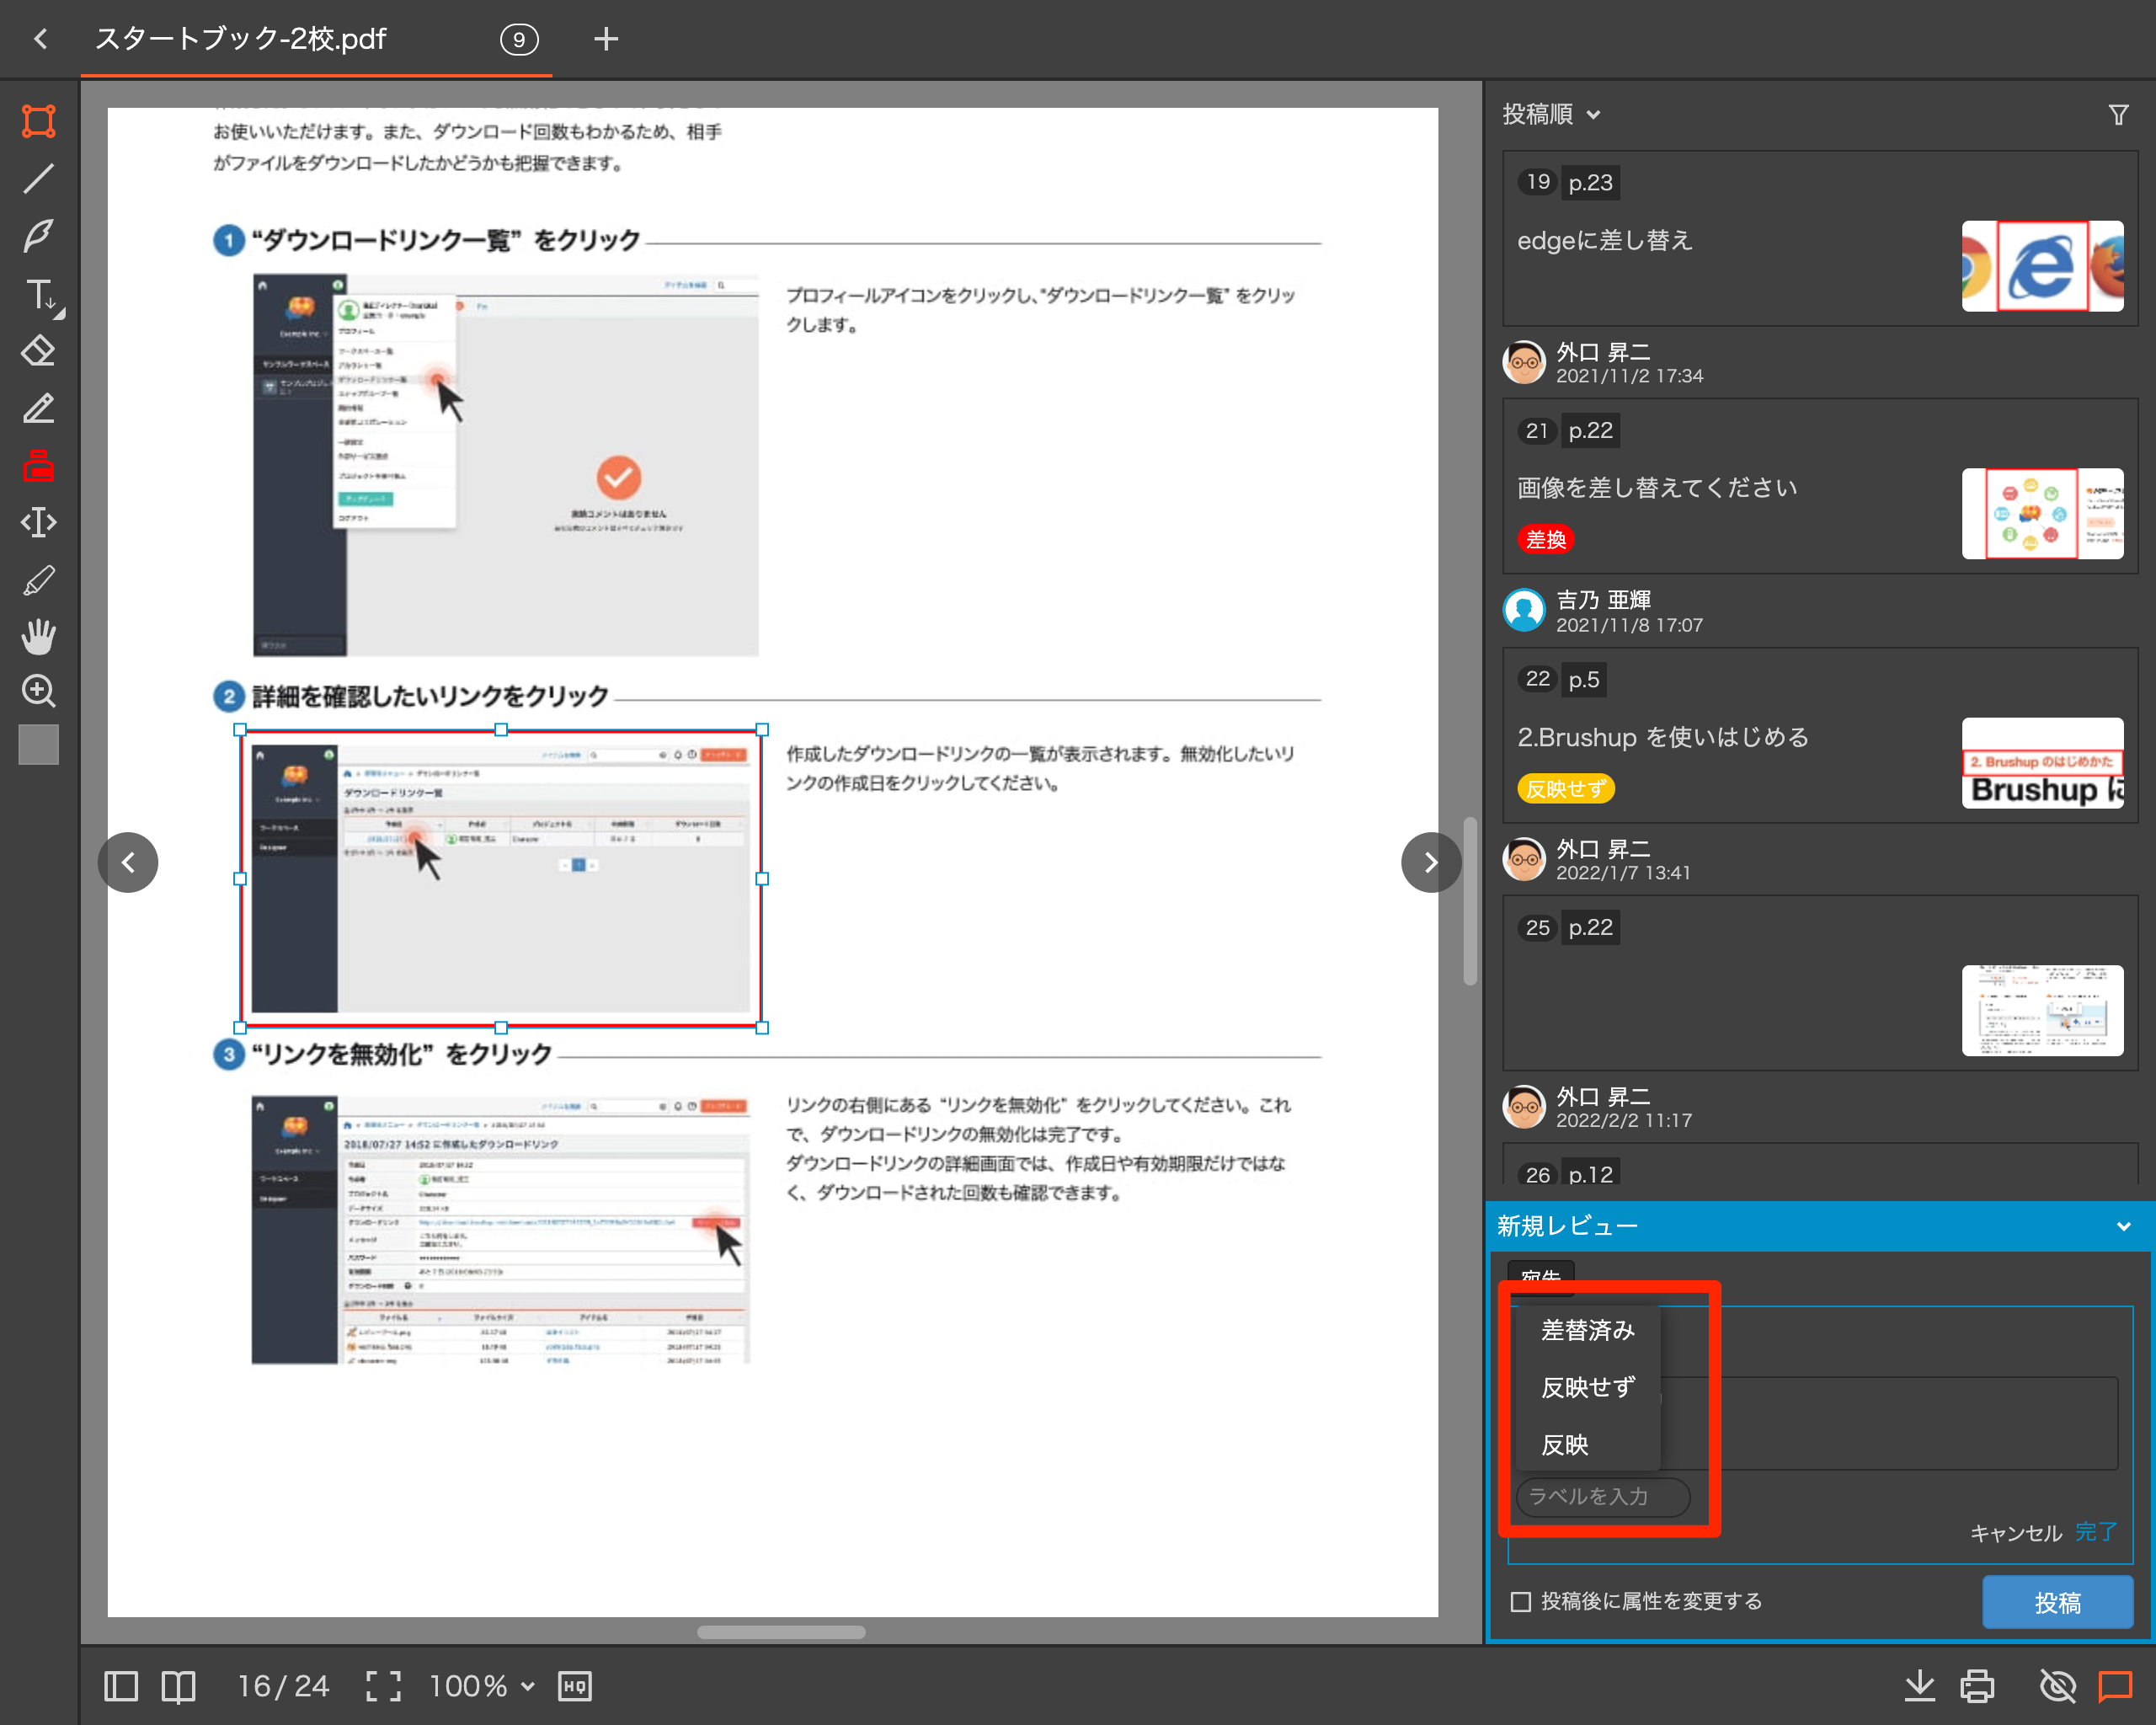This screenshot has width=2156, height=1725.
Task: Select 差替済み label option
Action: coord(1587,1330)
